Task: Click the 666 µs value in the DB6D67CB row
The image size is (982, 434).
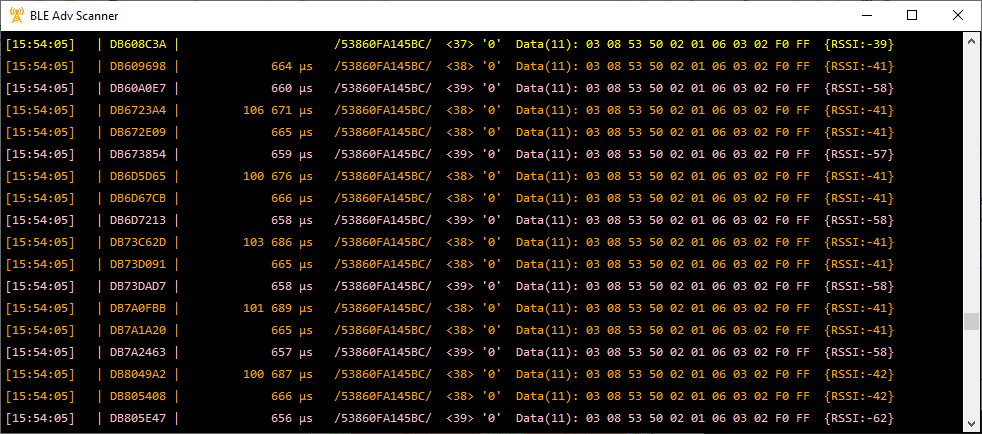Action: point(292,198)
